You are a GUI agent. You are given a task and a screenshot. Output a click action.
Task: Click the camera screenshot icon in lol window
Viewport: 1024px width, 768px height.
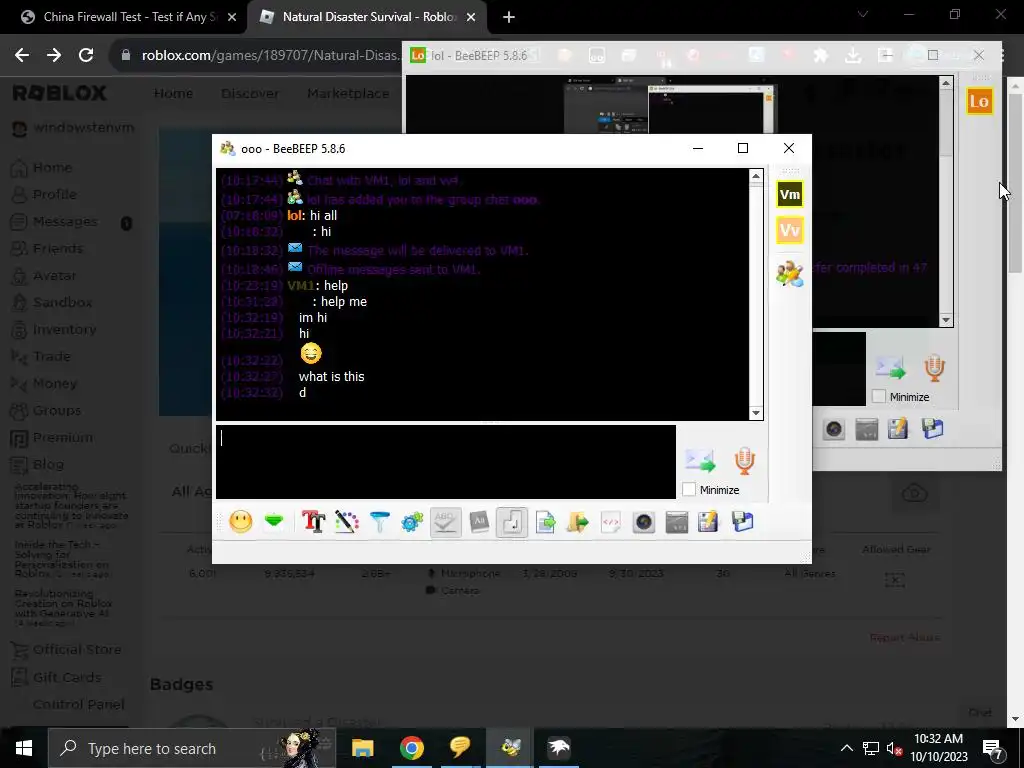834,429
